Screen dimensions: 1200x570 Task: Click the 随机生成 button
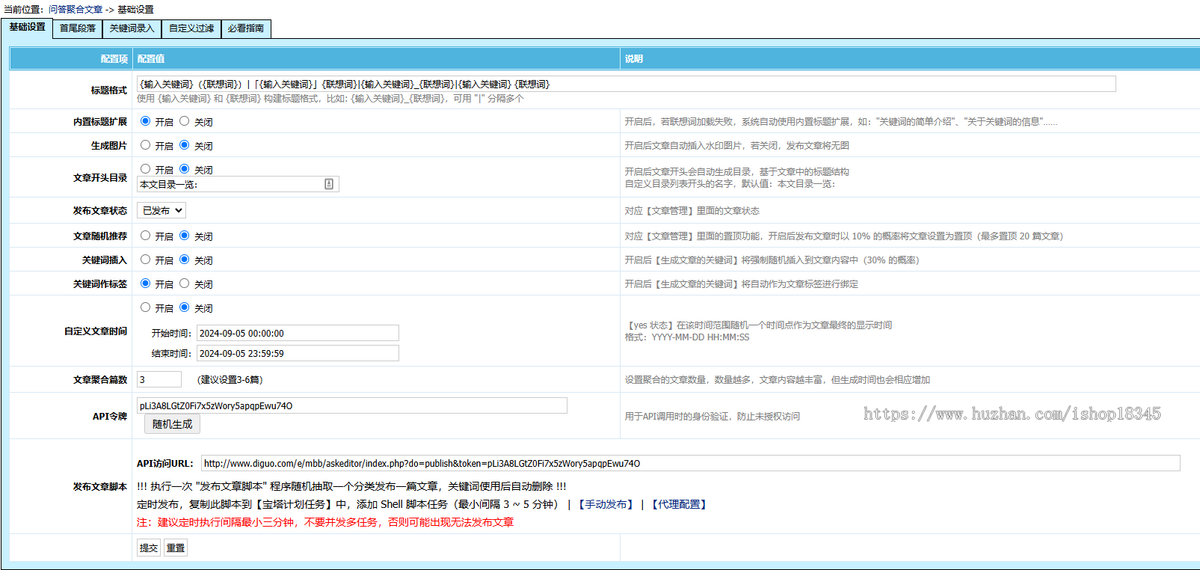[x=174, y=424]
